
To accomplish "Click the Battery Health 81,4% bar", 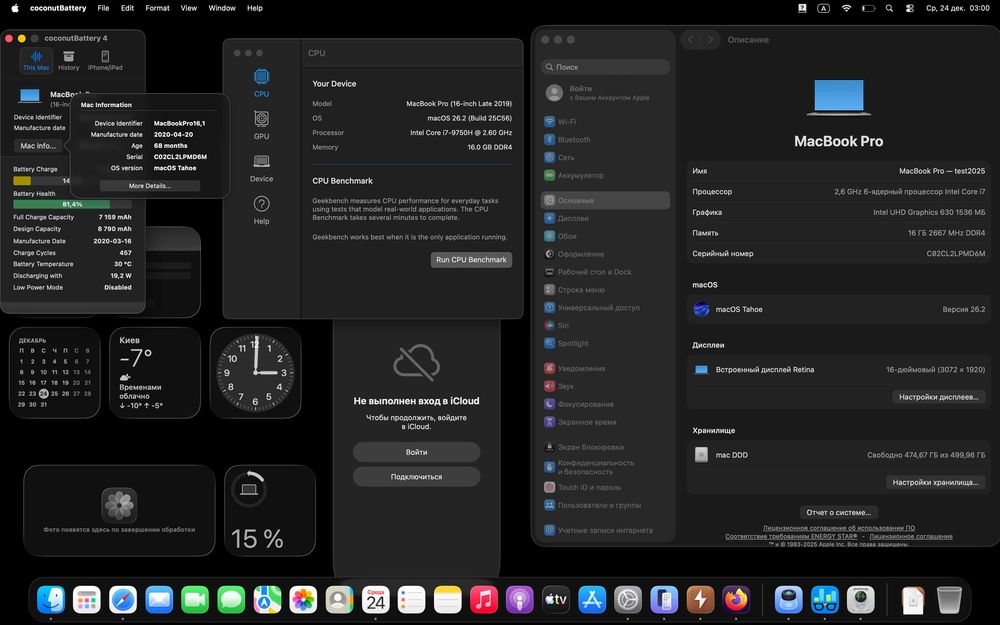I will pos(72,205).
